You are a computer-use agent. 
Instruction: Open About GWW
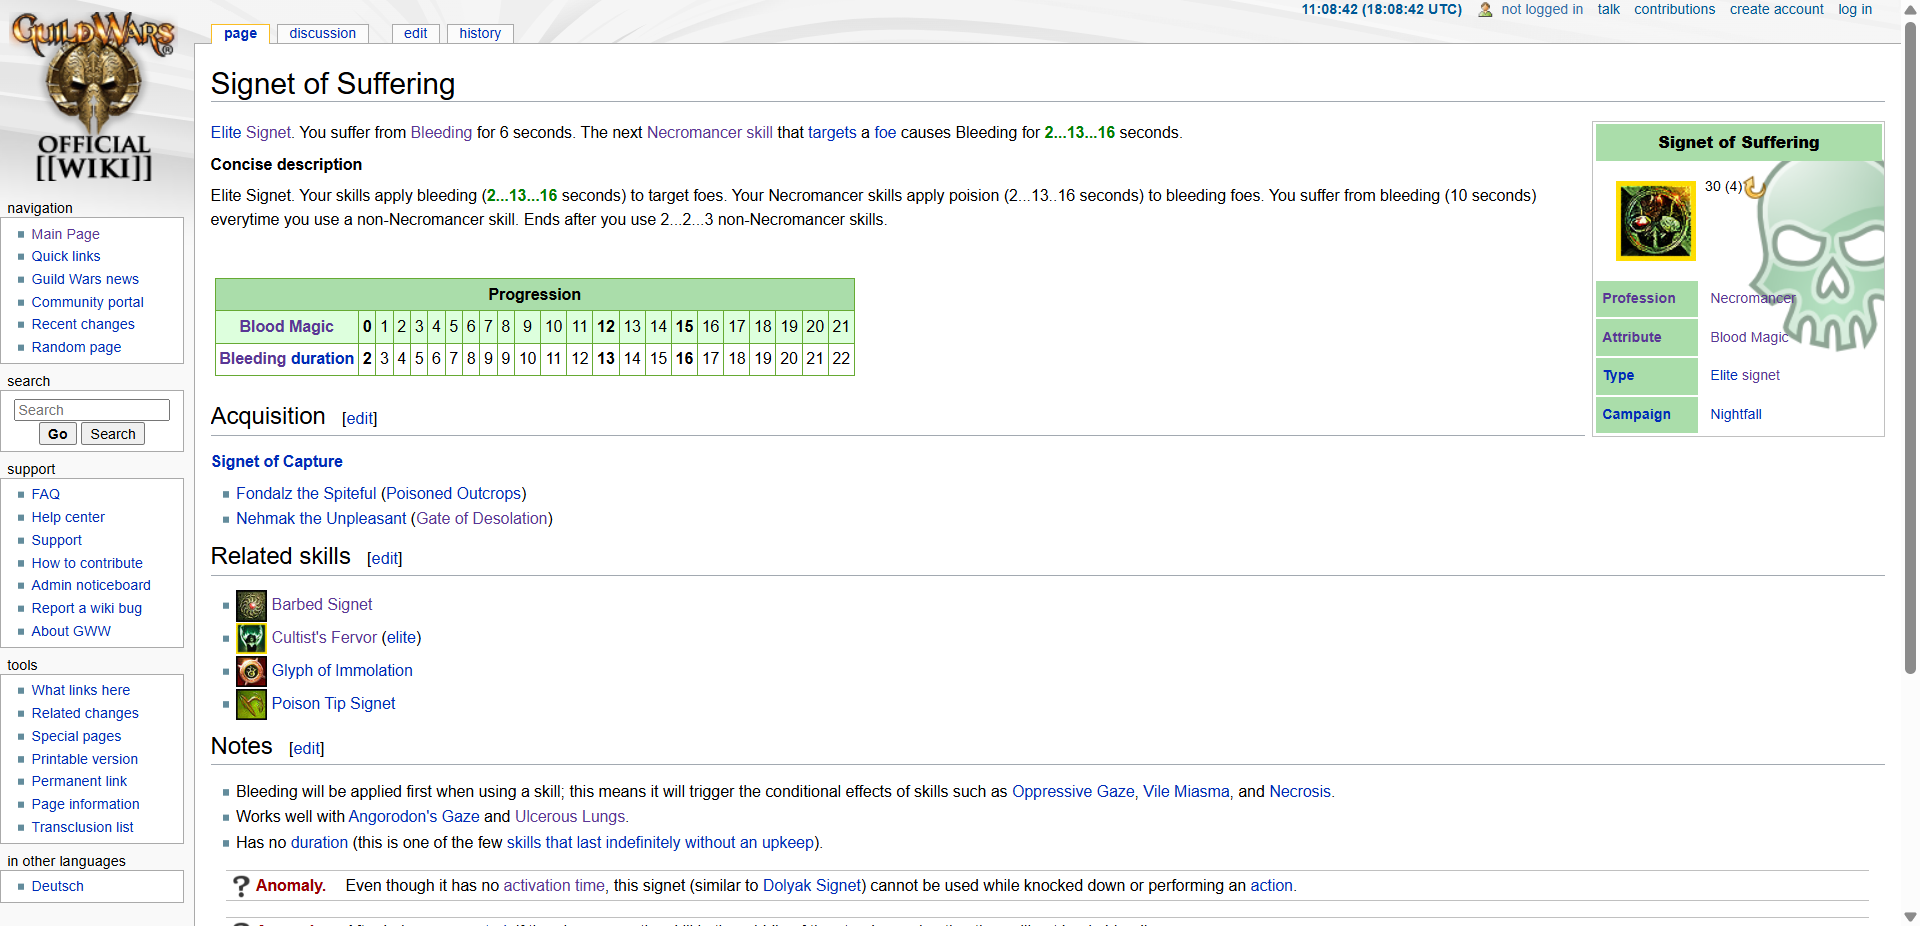71,631
